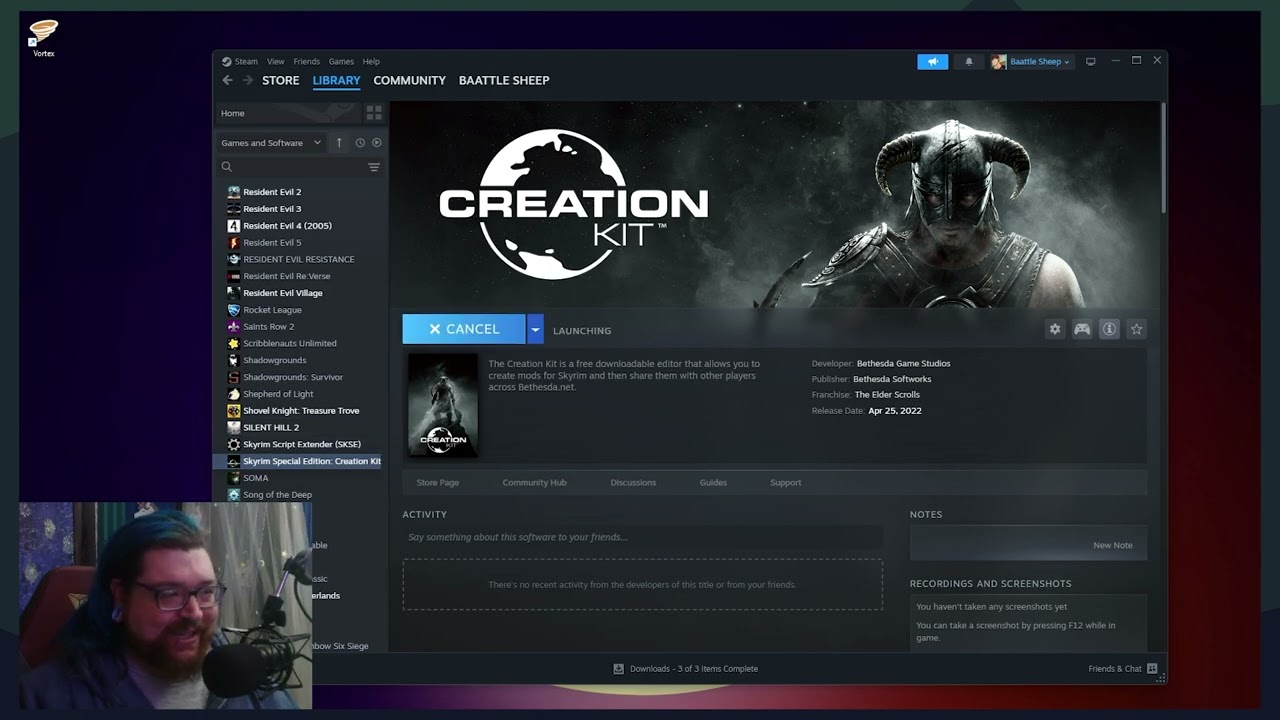Open the Vortex desktop shortcut

coord(43,37)
